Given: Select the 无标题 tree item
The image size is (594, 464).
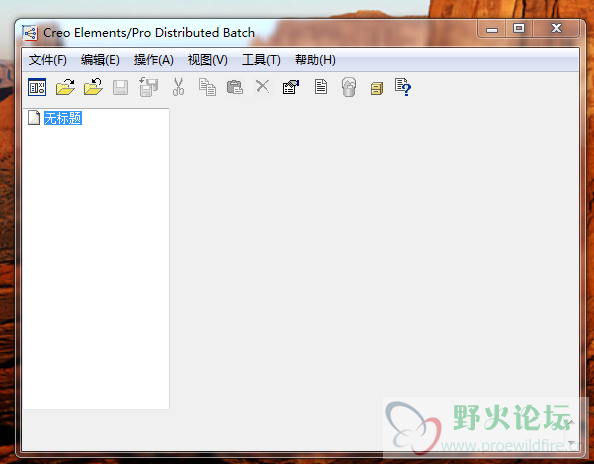Looking at the screenshot, I should [63, 118].
